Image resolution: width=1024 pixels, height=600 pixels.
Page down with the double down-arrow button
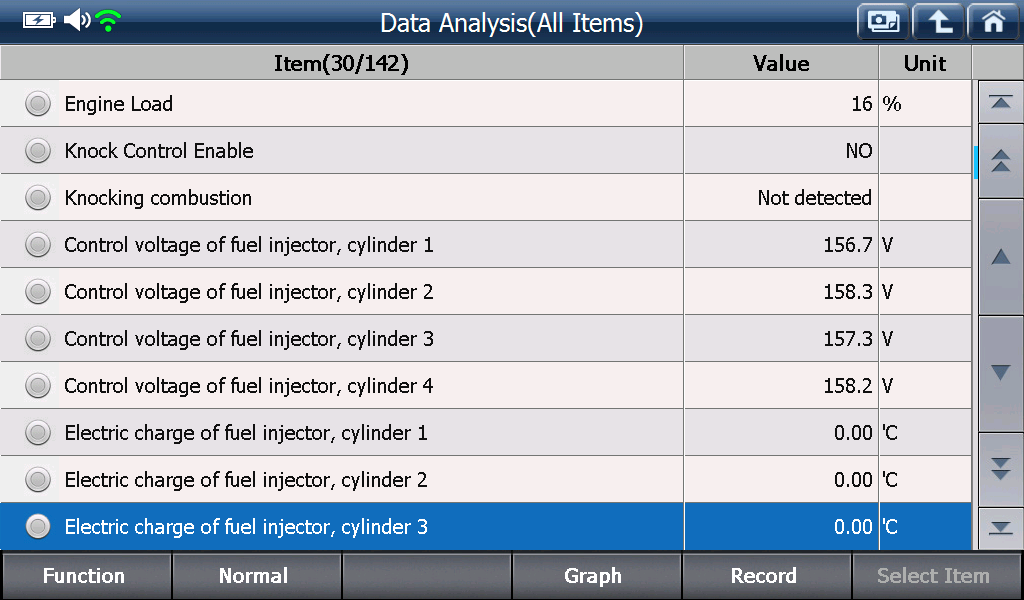[1000, 469]
